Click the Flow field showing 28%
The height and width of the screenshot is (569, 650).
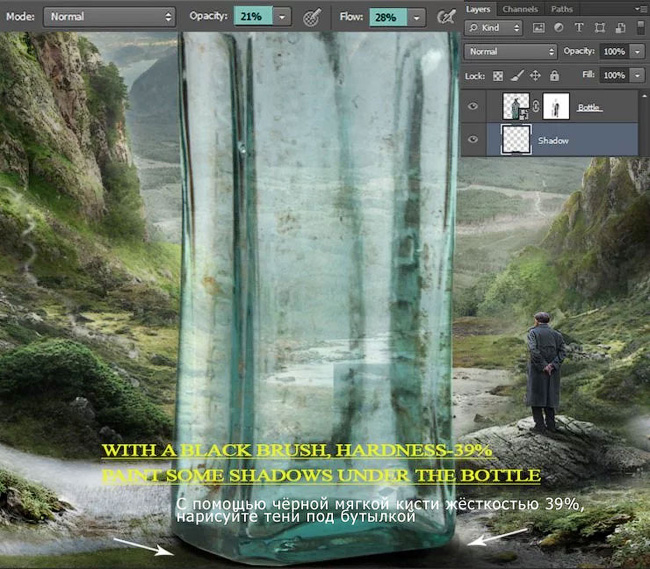(x=388, y=17)
